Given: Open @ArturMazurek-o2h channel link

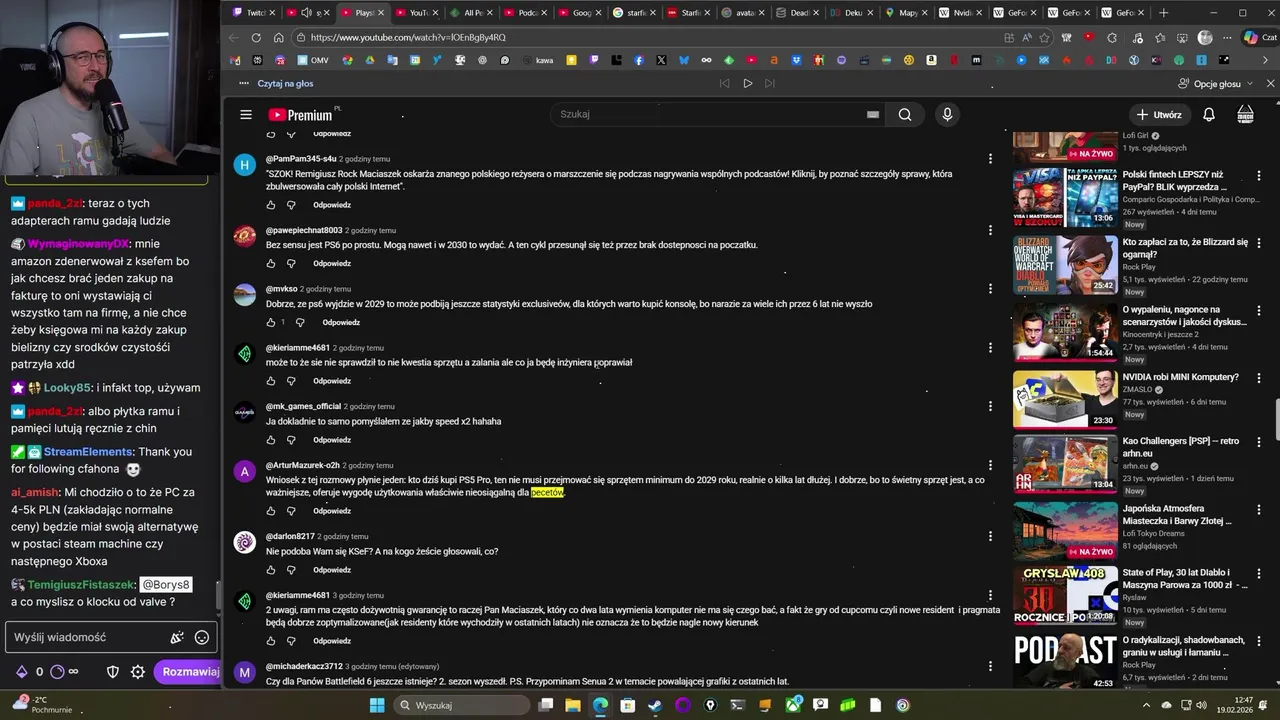Looking at the screenshot, I should coord(302,465).
